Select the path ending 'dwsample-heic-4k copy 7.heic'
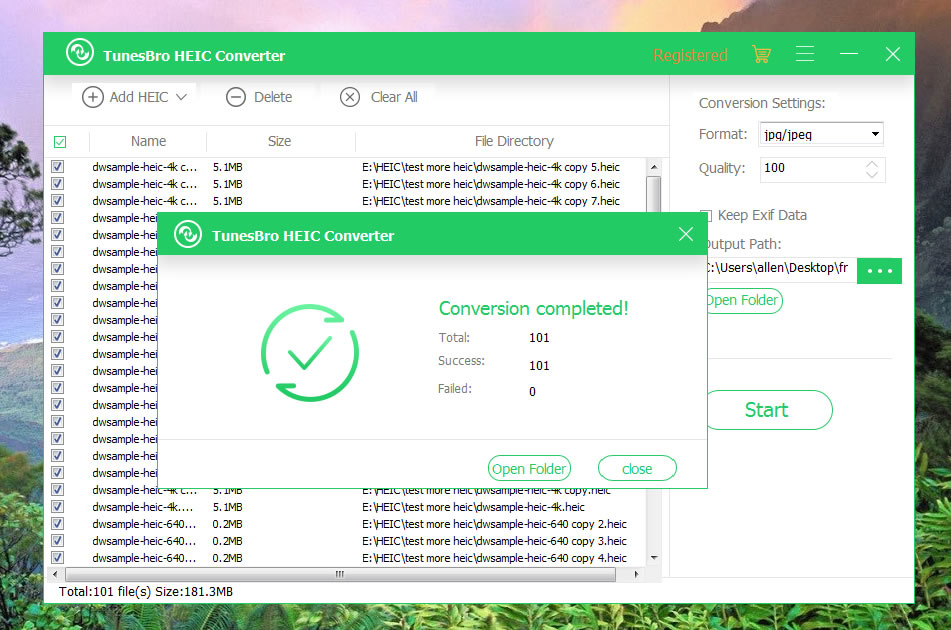This screenshot has height=630, width=951. tap(491, 201)
